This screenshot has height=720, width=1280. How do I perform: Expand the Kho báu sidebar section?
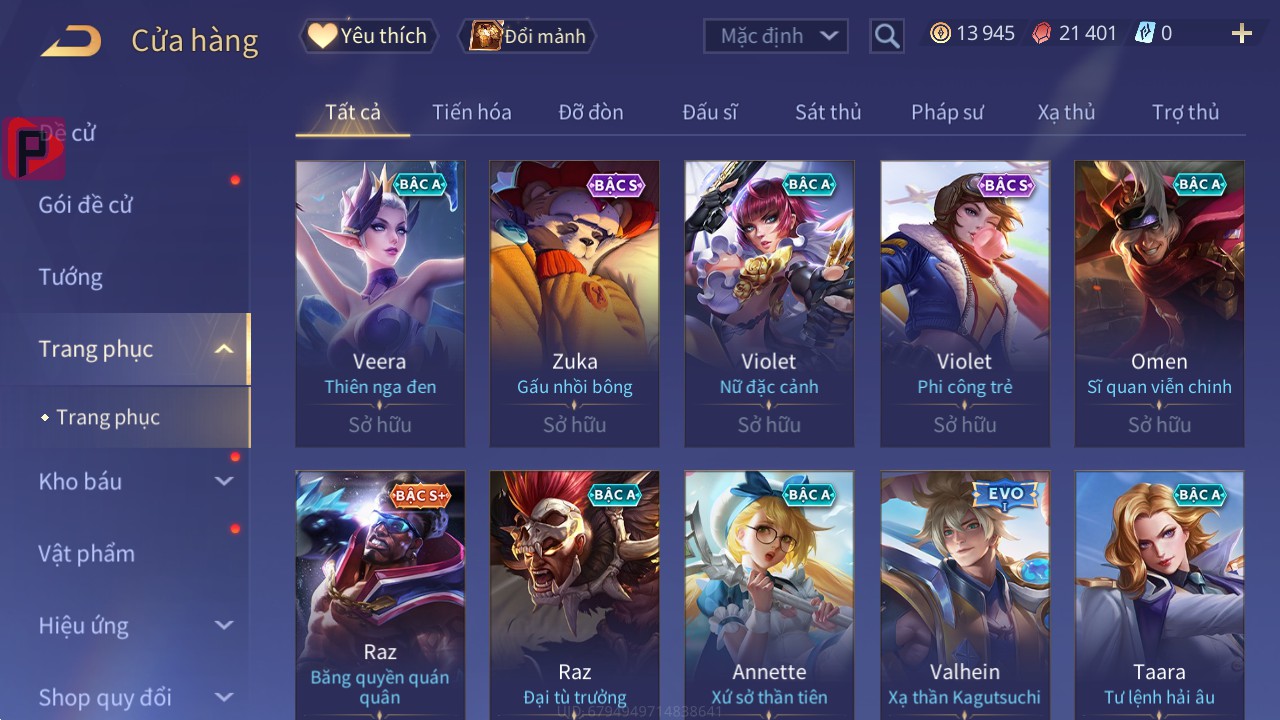point(224,481)
